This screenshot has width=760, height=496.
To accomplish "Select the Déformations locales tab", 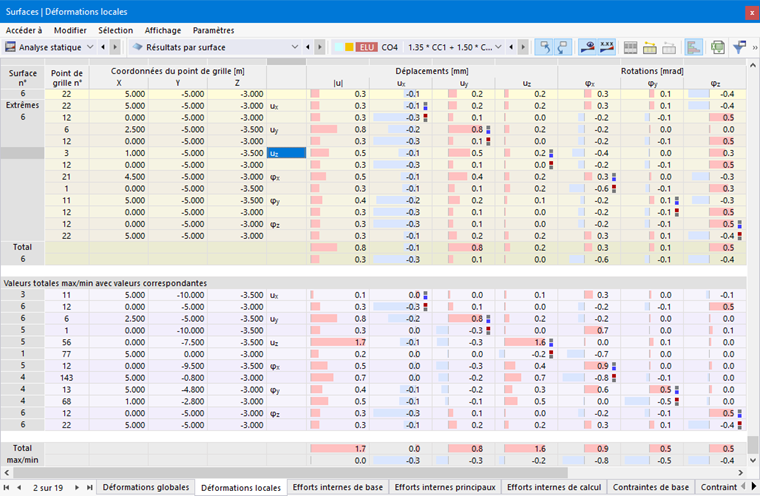I will [241, 488].
